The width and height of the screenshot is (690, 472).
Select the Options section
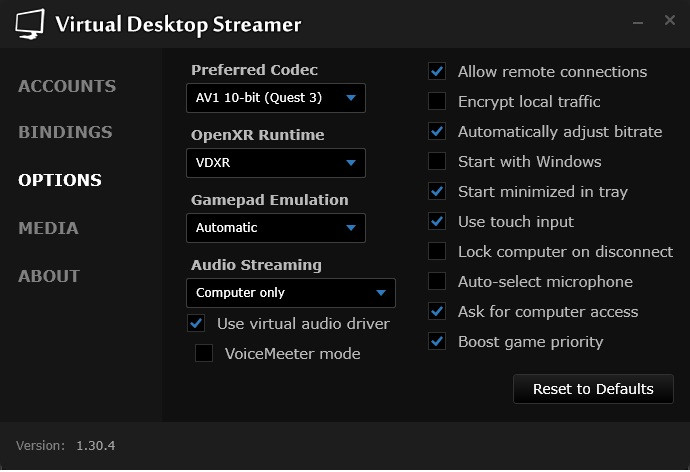click(x=60, y=180)
